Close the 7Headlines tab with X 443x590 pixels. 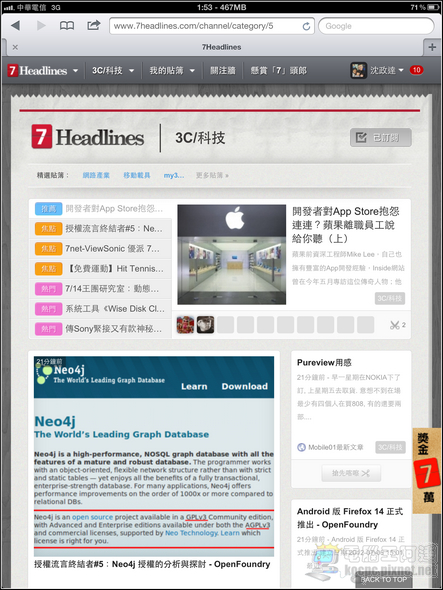click(15, 47)
